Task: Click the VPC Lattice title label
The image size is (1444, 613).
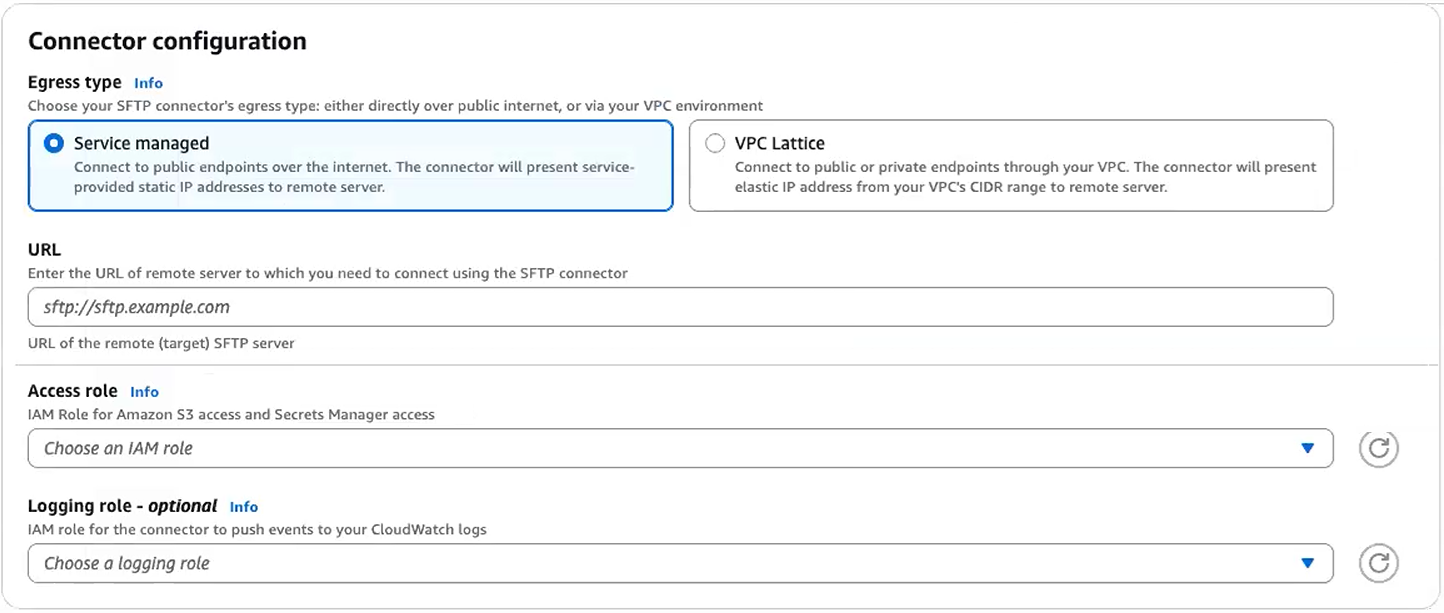Action: click(x=779, y=144)
